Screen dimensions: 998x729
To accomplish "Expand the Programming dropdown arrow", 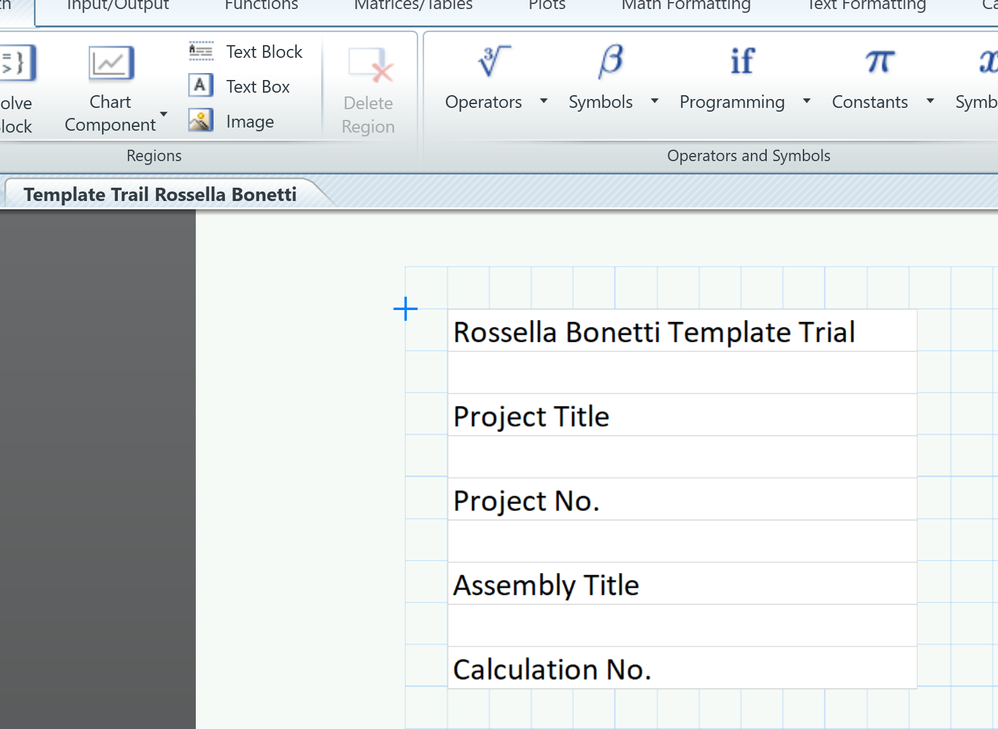I will point(807,101).
